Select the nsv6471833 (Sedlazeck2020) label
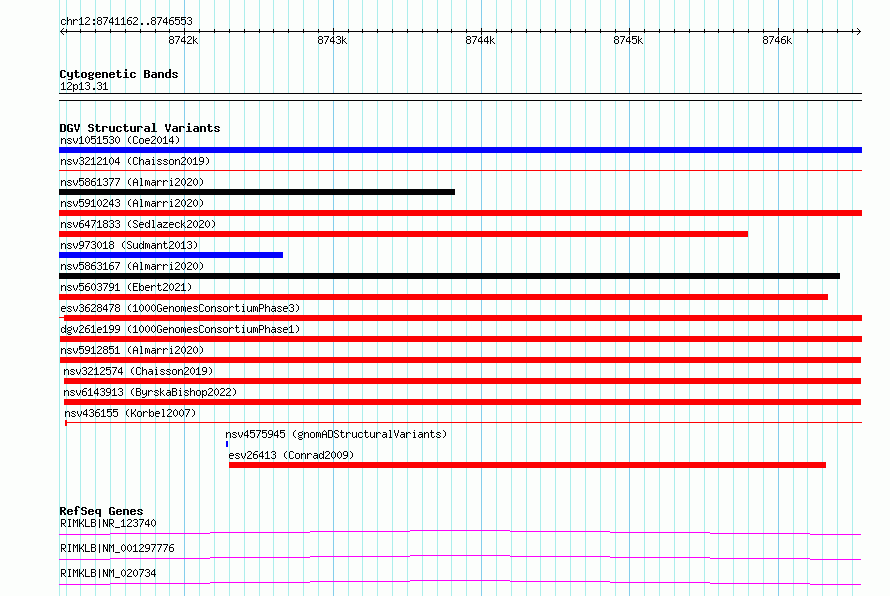The width and height of the screenshot is (890, 596). pos(138,224)
